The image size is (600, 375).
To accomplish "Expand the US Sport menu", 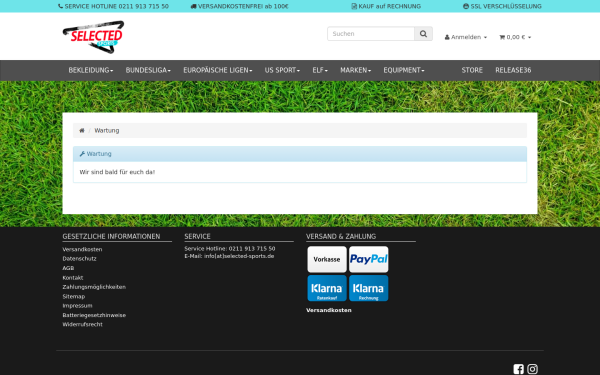I will (x=282, y=70).
